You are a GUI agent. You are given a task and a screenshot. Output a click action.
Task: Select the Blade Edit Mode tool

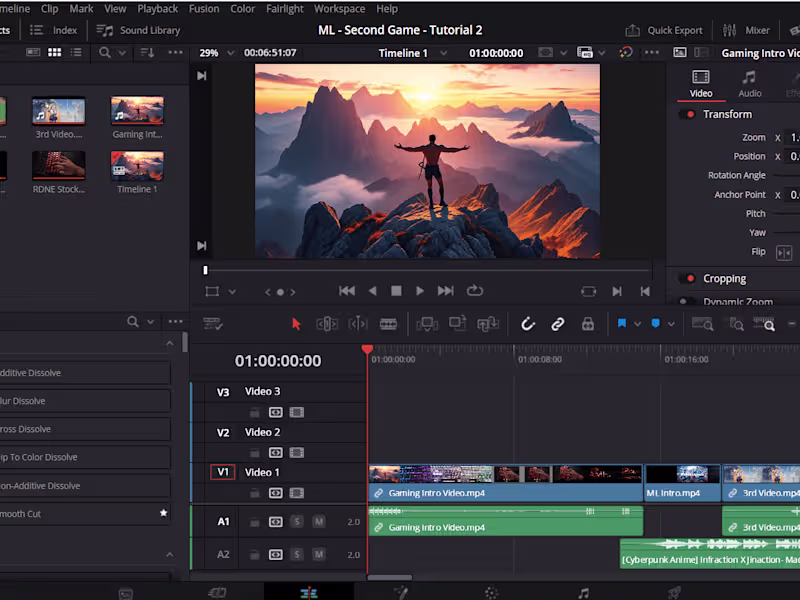(388, 324)
